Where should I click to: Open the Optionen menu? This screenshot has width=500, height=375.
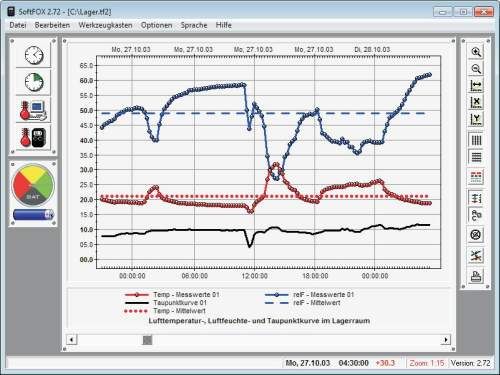click(x=156, y=25)
